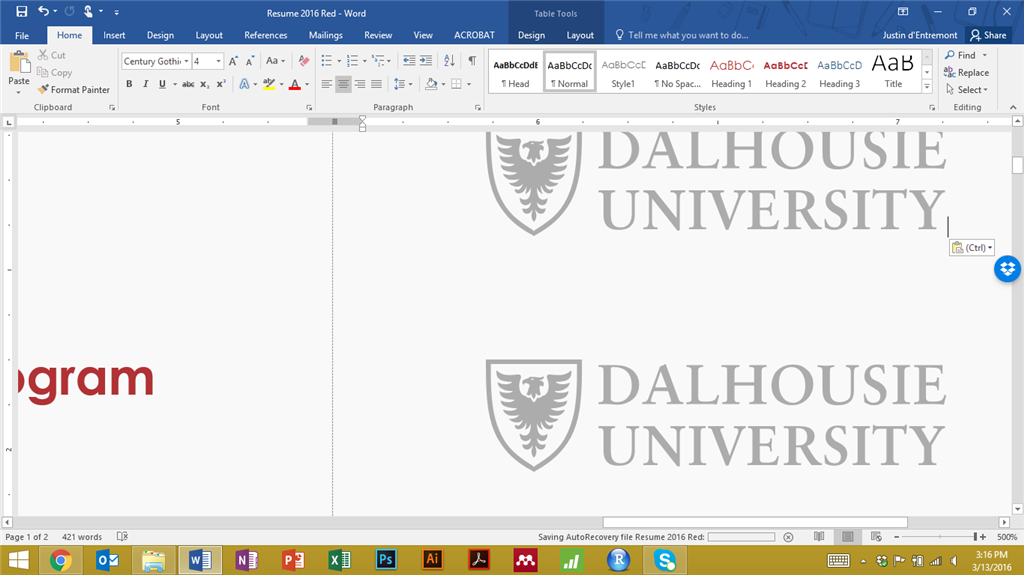Open the Paste Options (Ctrl) dropdown
The width and height of the screenshot is (1024, 575).
[972, 248]
